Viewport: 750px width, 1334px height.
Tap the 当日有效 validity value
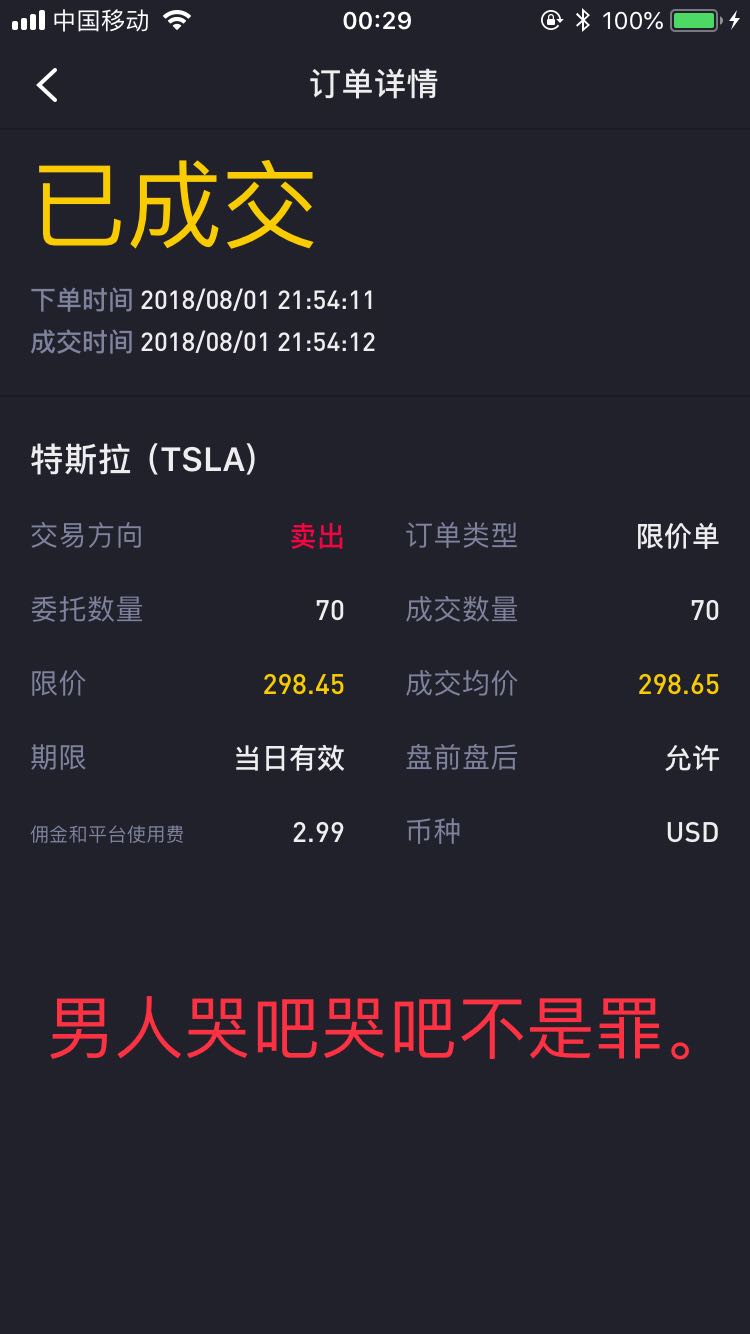click(289, 758)
